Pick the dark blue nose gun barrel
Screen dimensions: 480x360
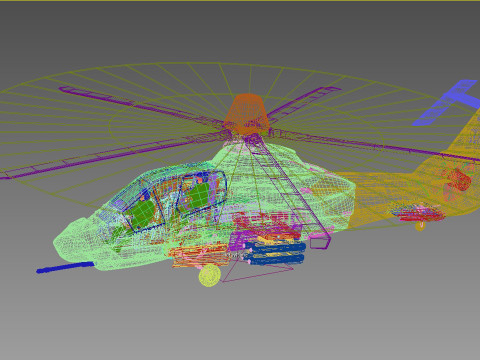click(65, 268)
